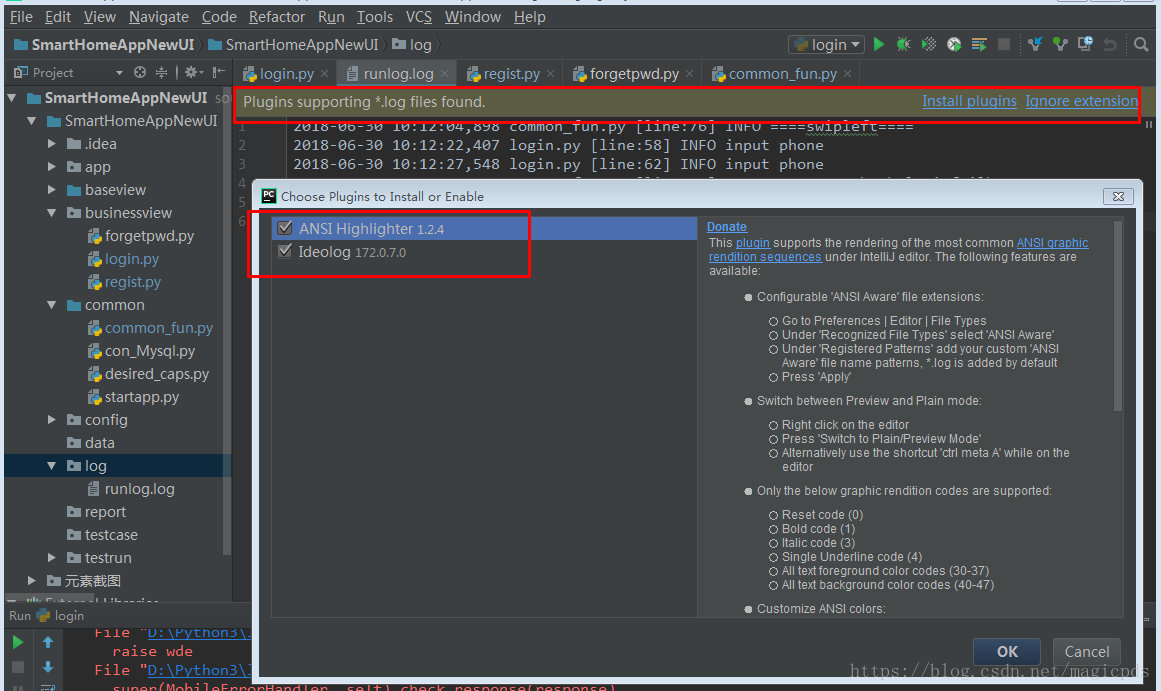The image size is (1161, 691).
Task: Uncheck the Ideolog plugin checkbox
Action: (285, 251)
